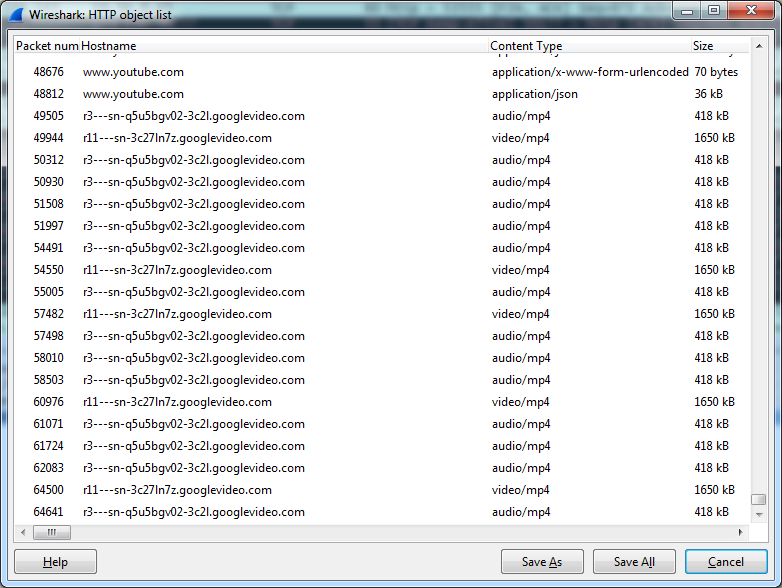Sort by the Size column header

(720, 46)
